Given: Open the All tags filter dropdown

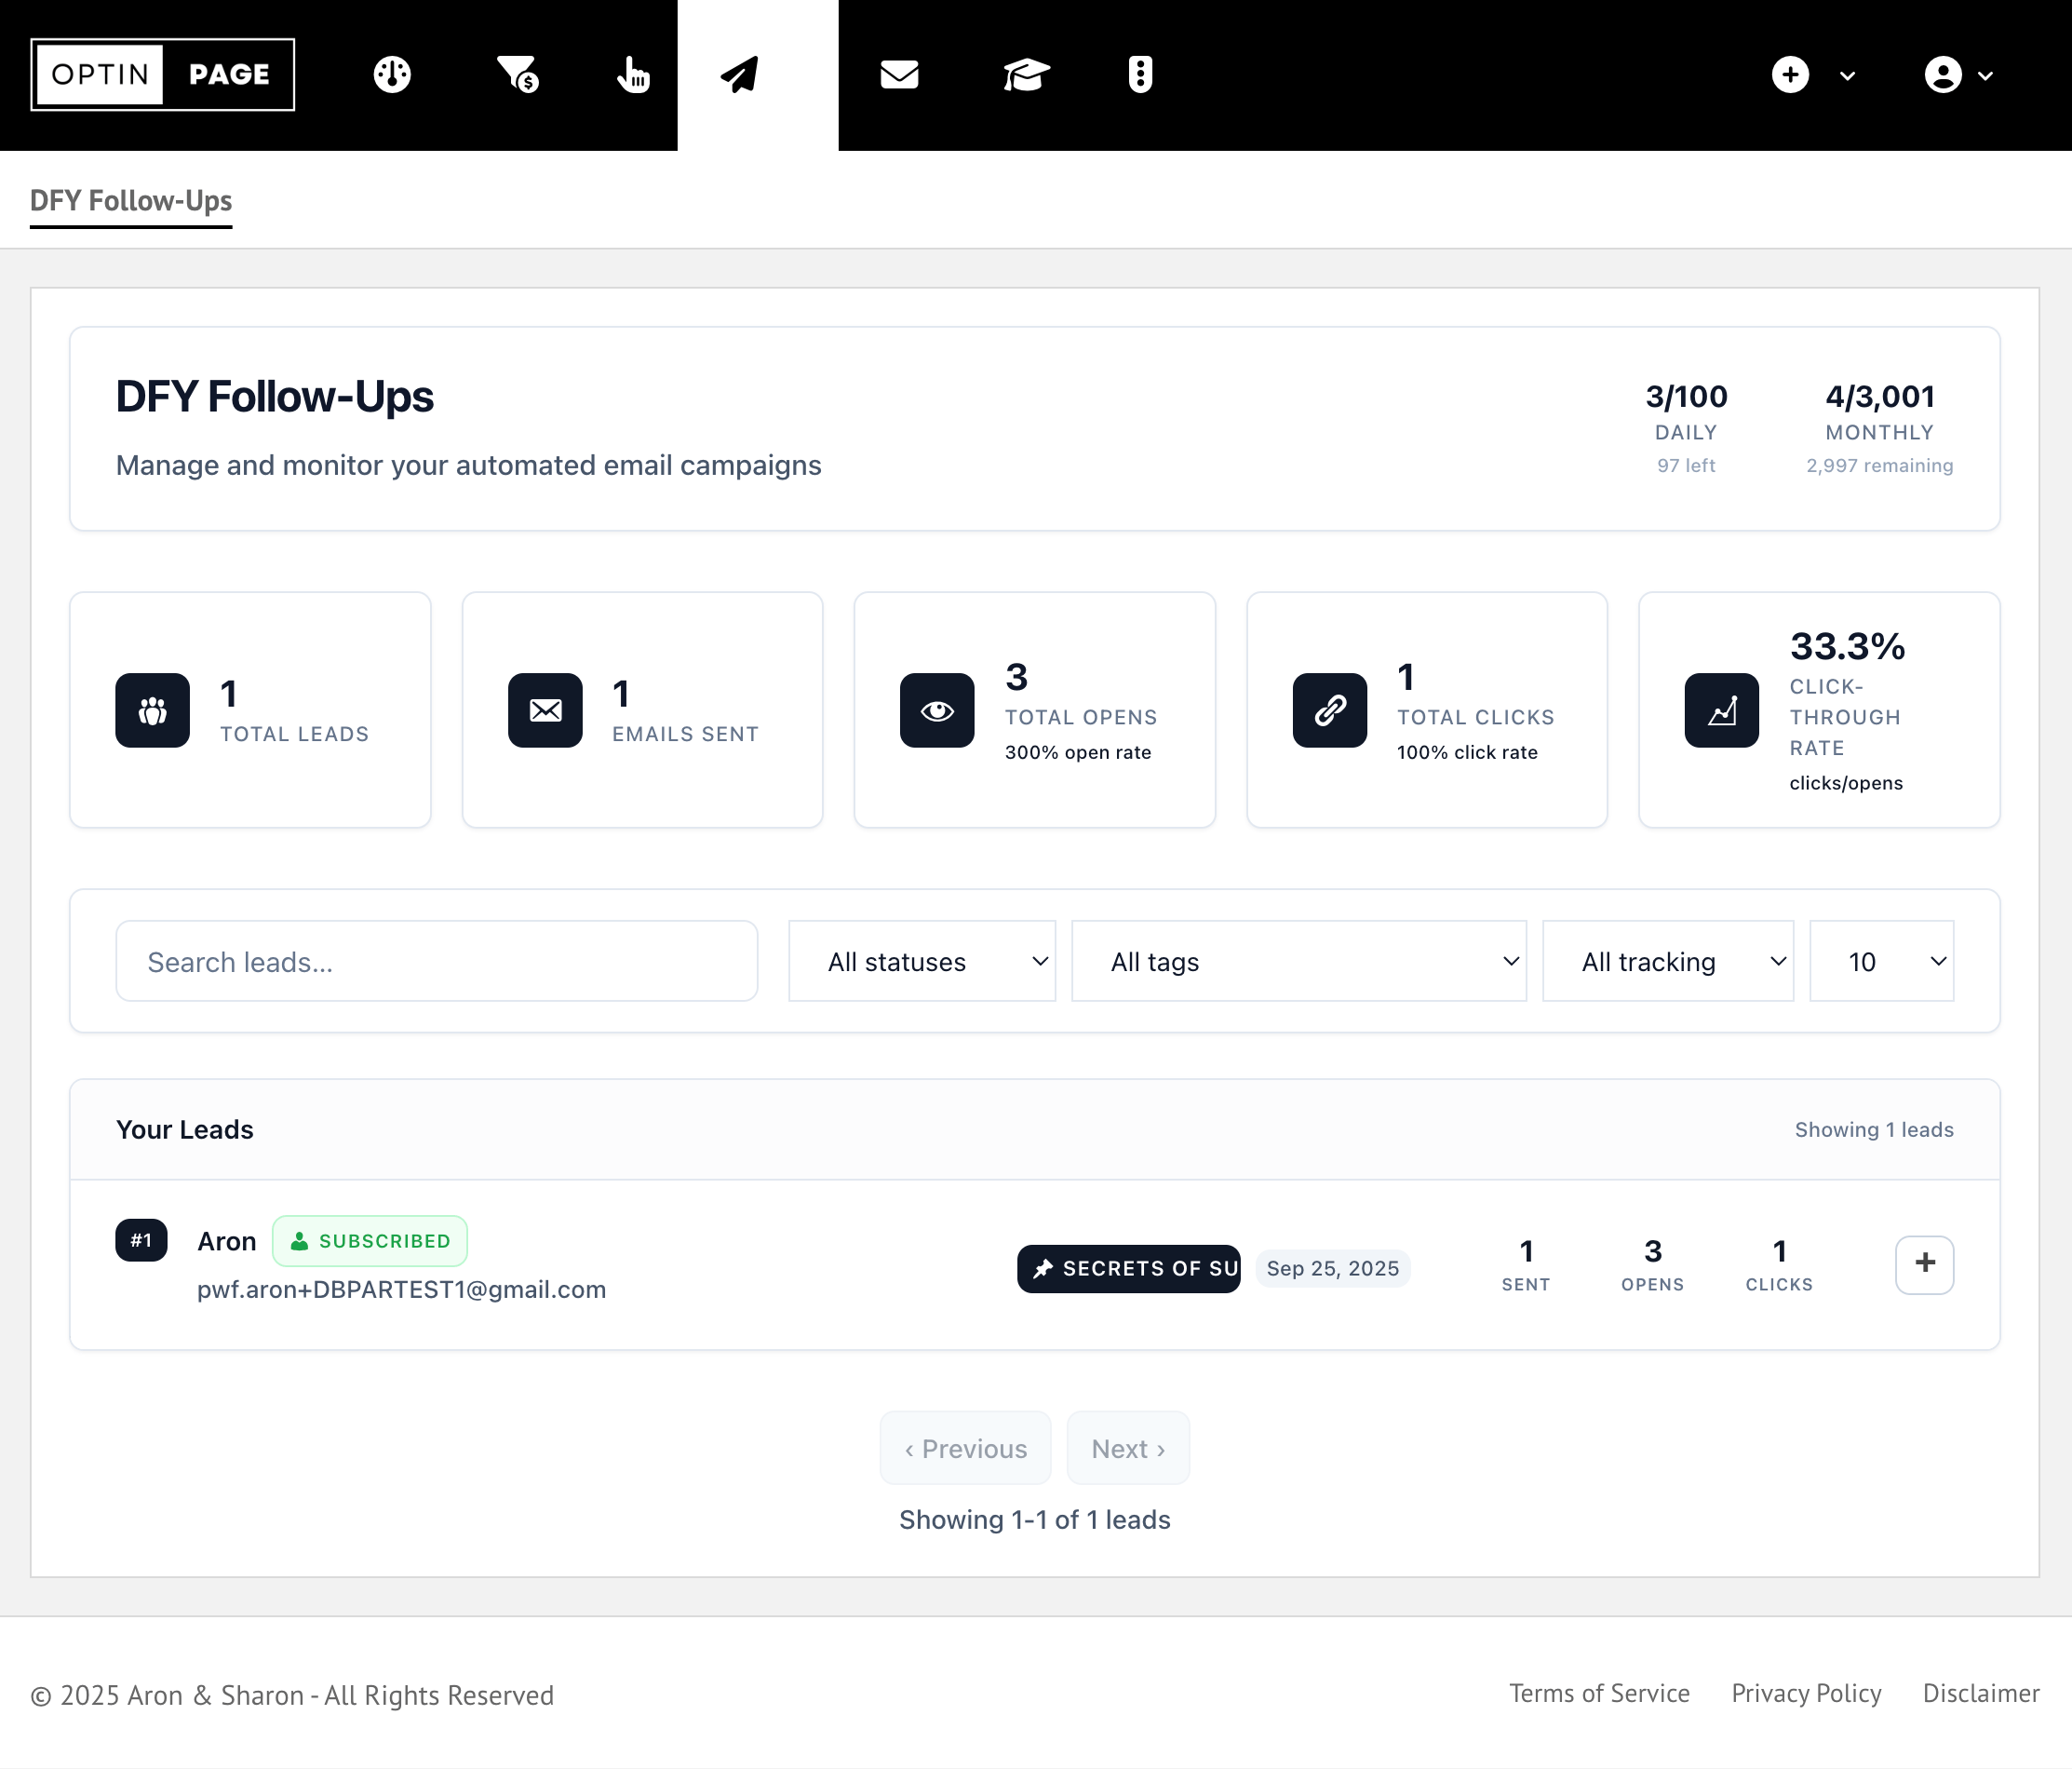Looking at the screenshot, I should tap(1298, 961).
